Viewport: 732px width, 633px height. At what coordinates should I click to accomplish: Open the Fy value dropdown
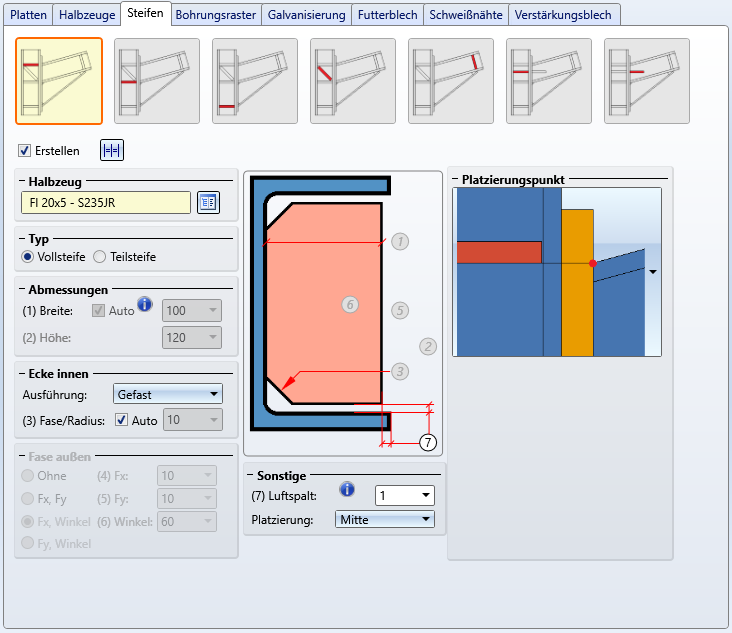coord(187,499)
